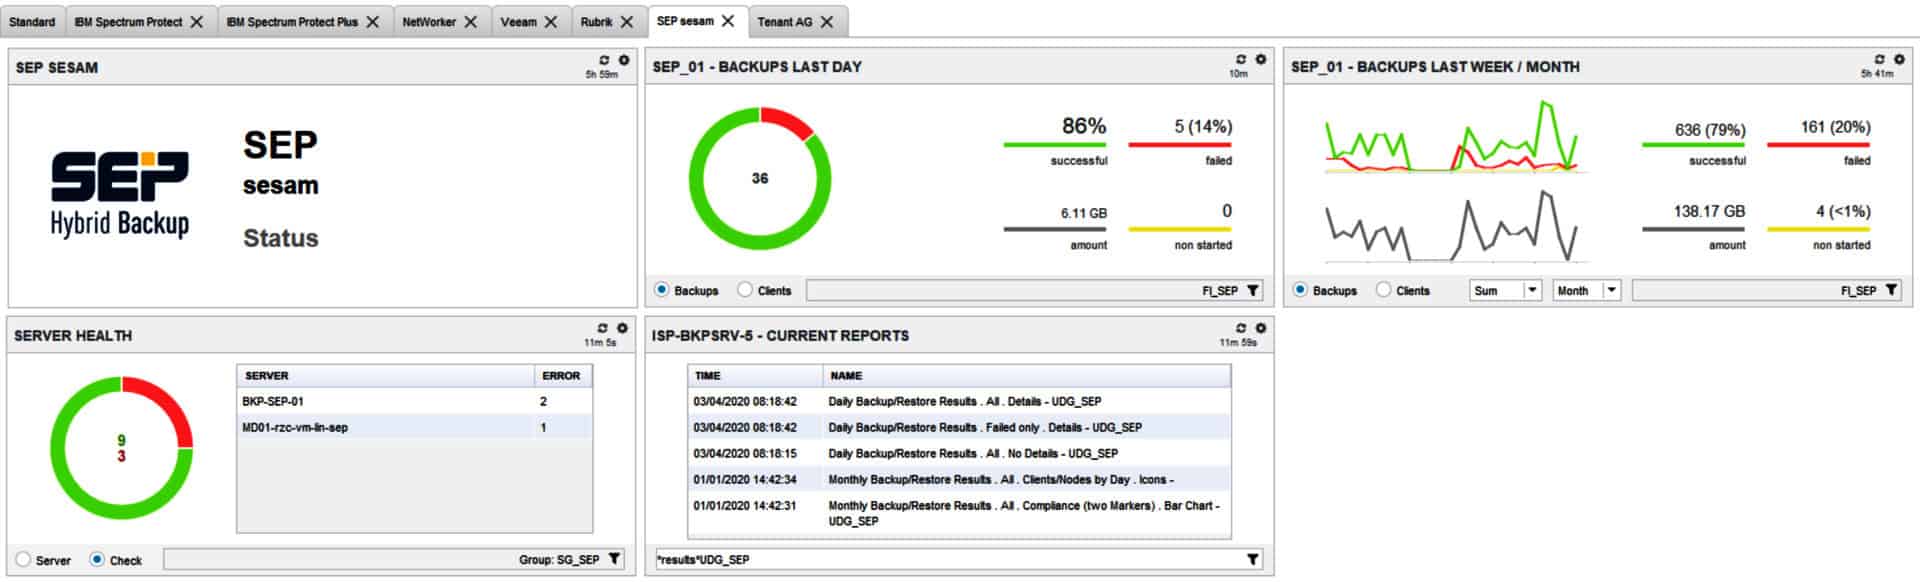
Task: Open settings gear of Backups Last Day panel
Action: click(x=1260, y=59)
